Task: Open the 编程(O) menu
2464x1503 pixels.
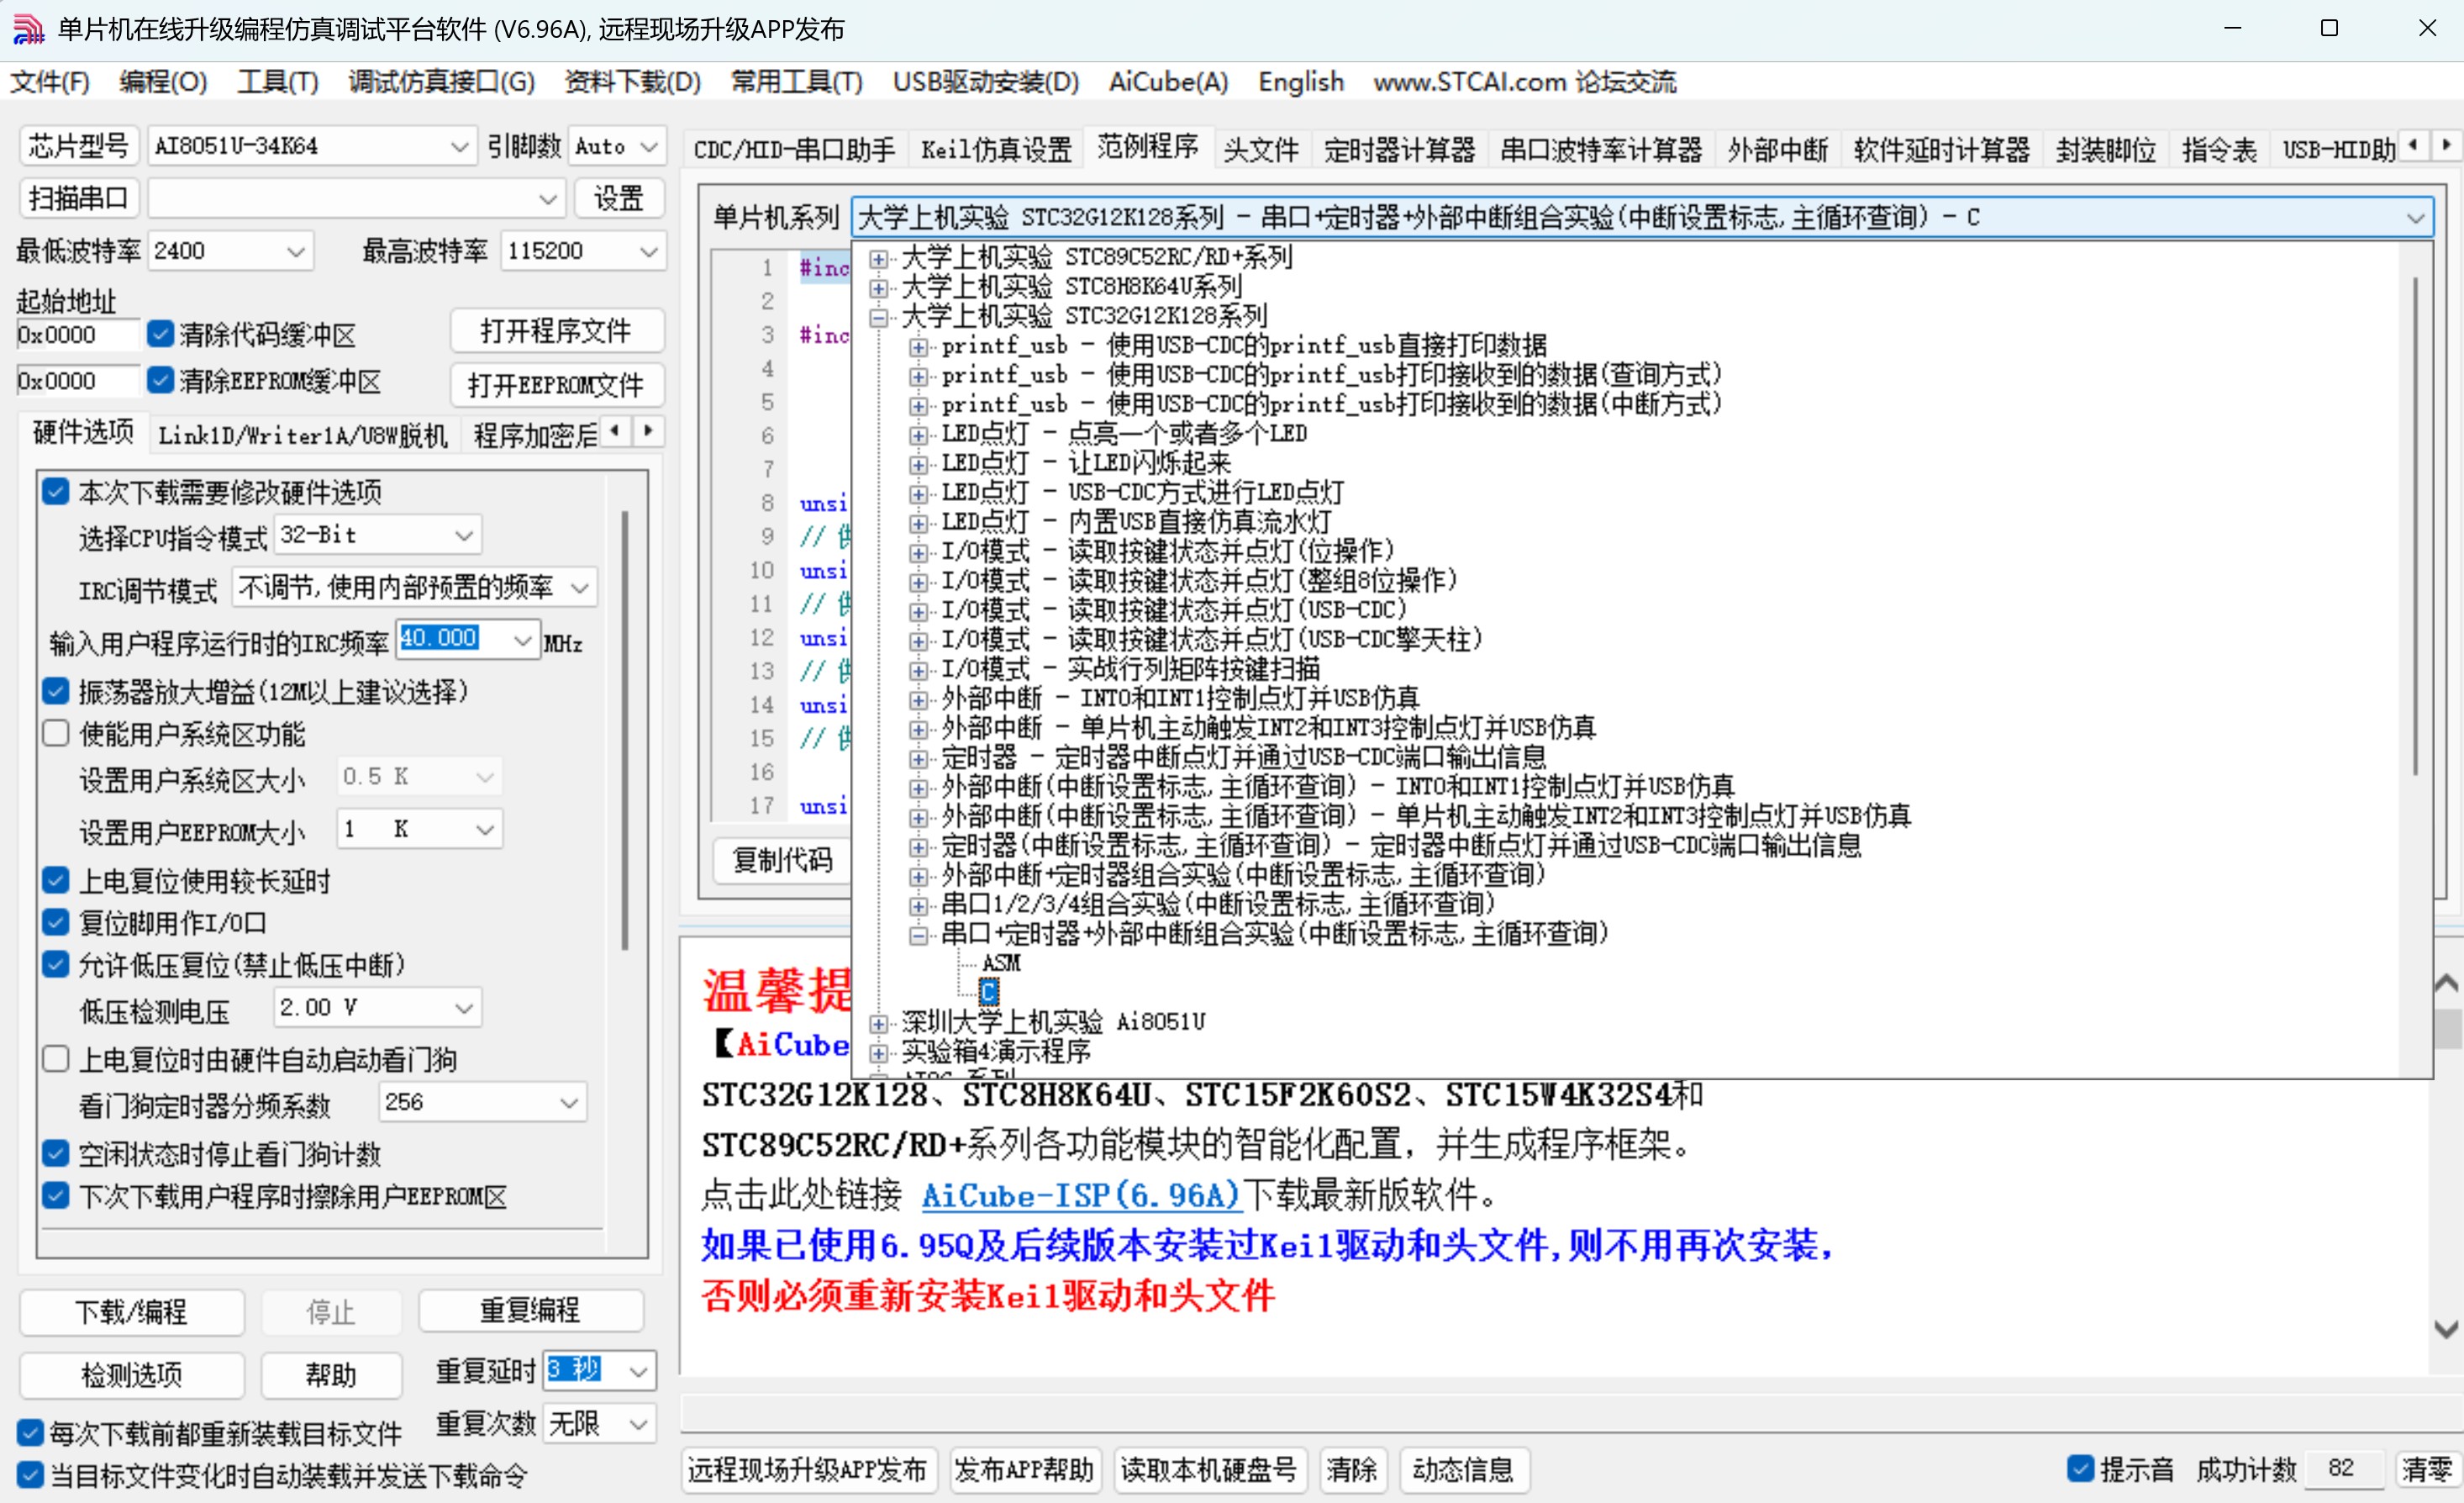Action: (x=163, y=82)
